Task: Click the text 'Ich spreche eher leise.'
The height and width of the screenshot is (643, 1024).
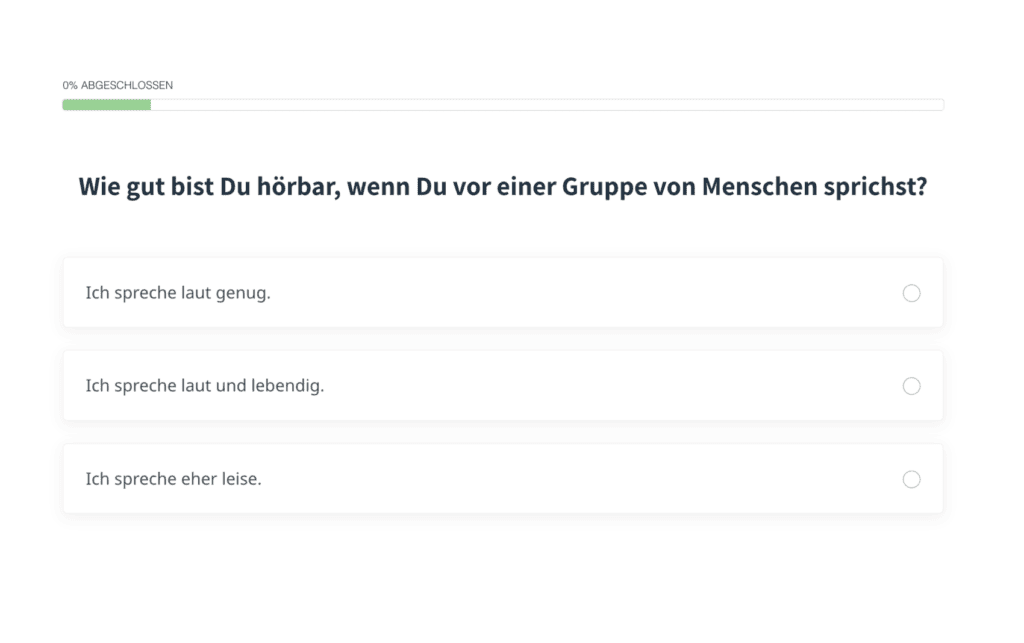Action: point(173,479)
